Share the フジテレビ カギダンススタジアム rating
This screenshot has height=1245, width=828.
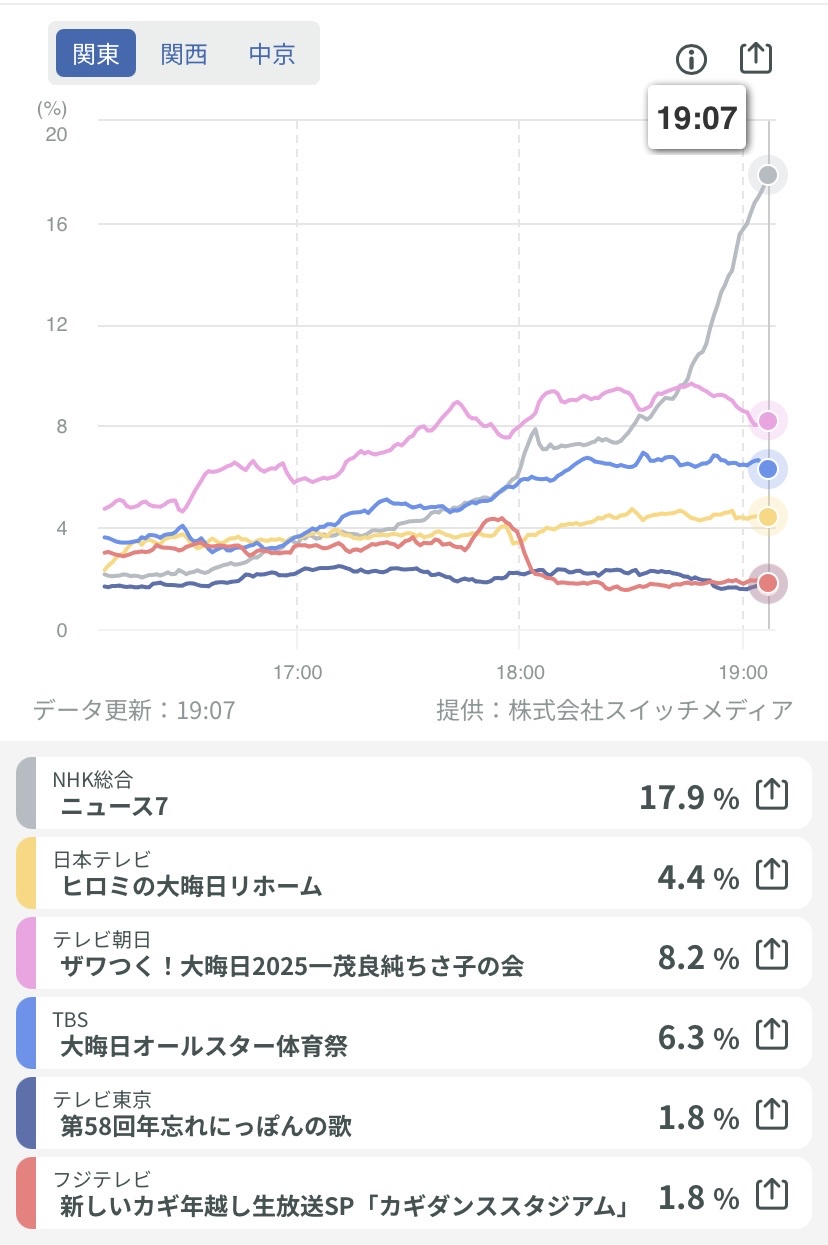pyautogui.click(x=771, y=1193)
